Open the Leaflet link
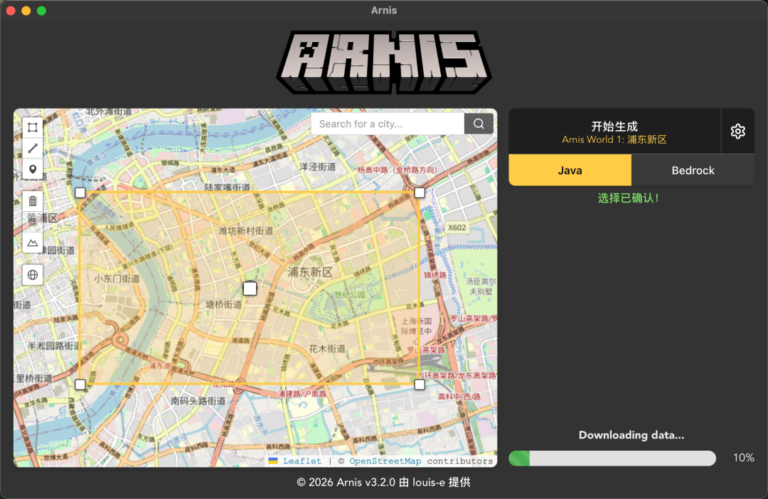 tap(302, 461)
